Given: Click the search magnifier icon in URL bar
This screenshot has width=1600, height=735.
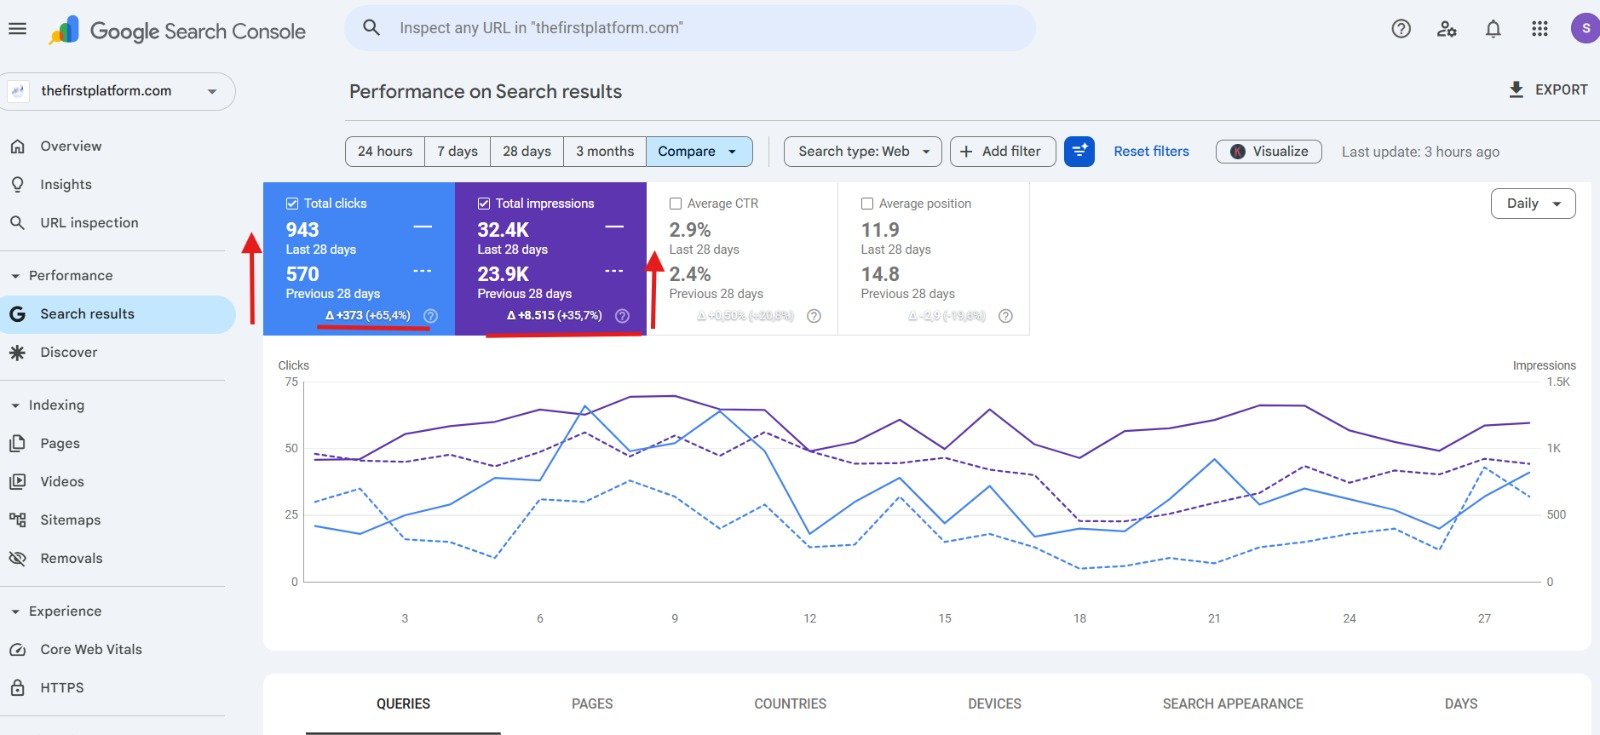Looking at the screenshot, I should (x=371, y=28).
